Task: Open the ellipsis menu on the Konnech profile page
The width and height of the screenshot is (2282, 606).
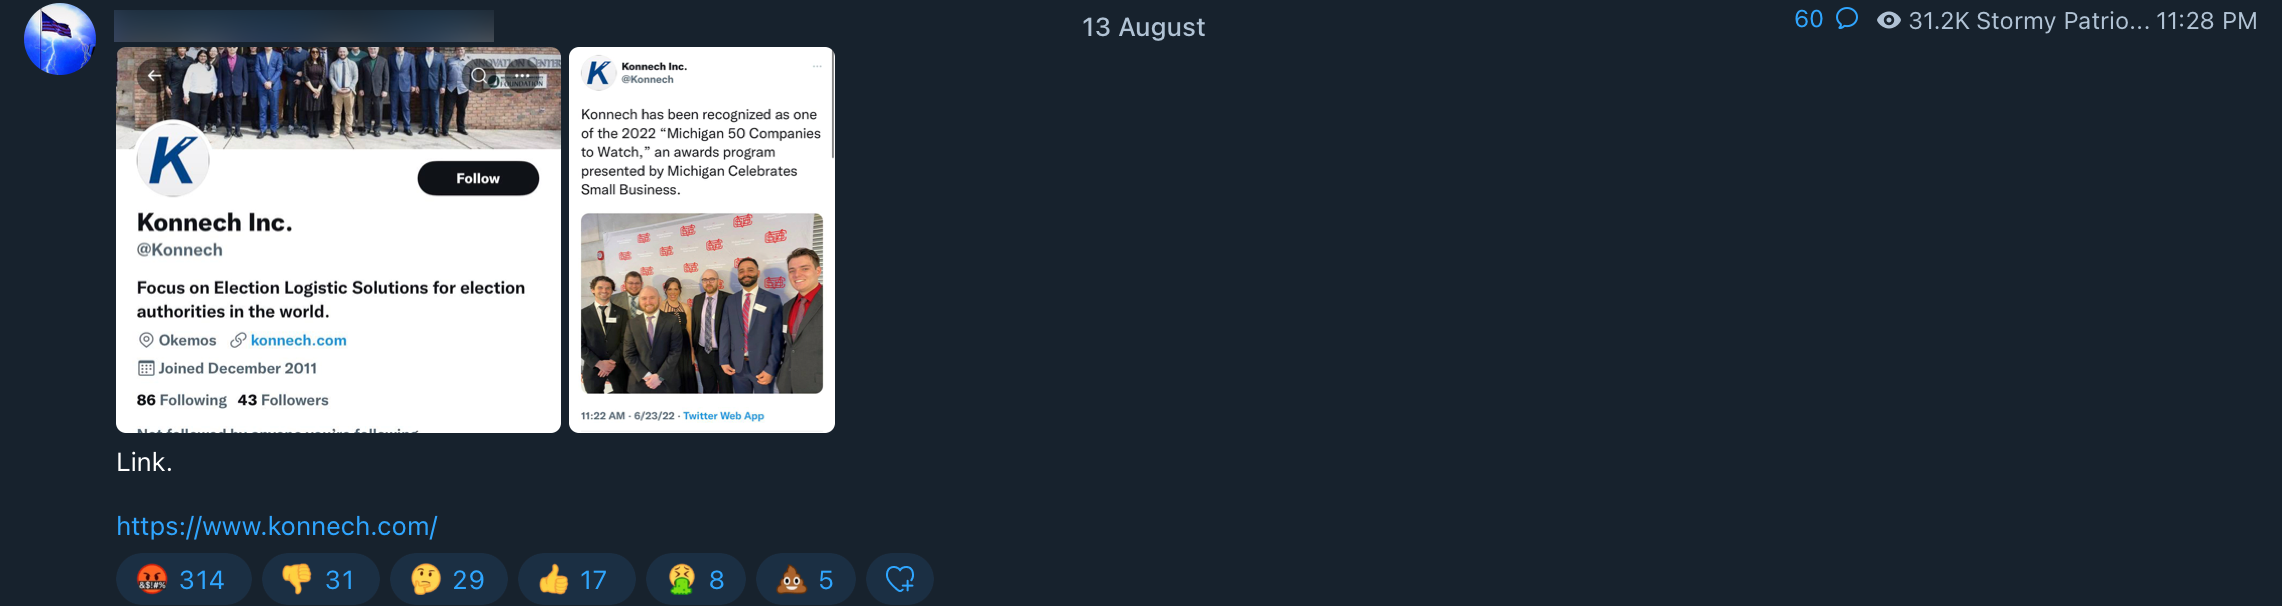Action: tap(523, 75)
